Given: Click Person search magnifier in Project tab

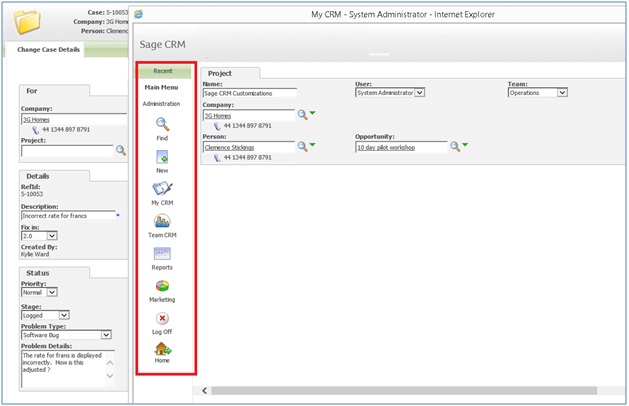Looking at the screenshot, I should point(302,147).
